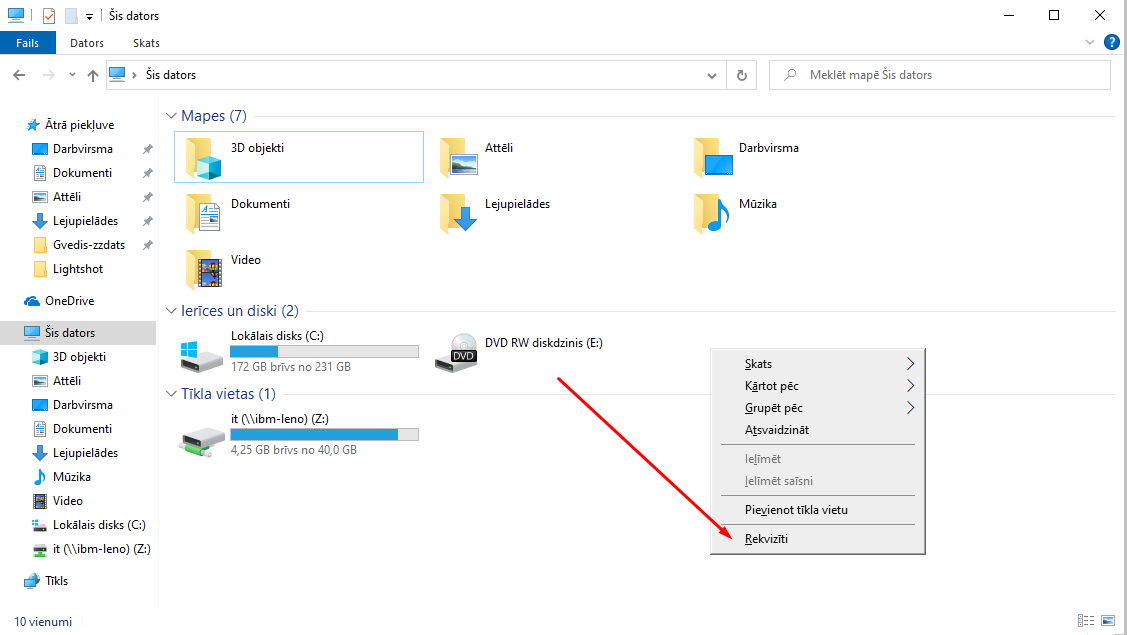Select the Mūzika folder icon in Mapes

point(713,214)
